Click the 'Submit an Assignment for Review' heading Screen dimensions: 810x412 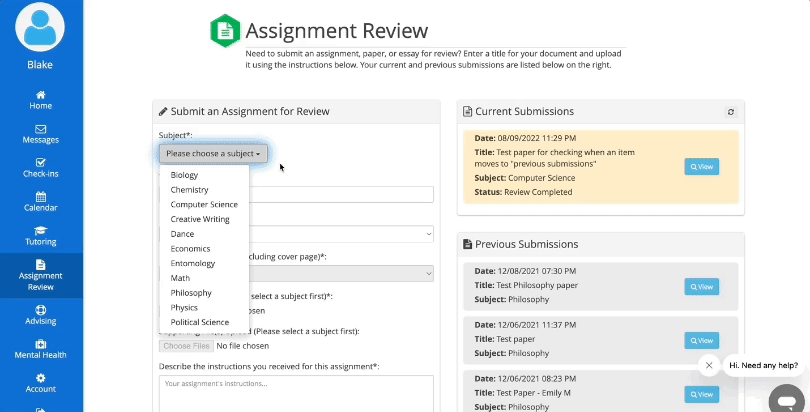tap(250, 112)
